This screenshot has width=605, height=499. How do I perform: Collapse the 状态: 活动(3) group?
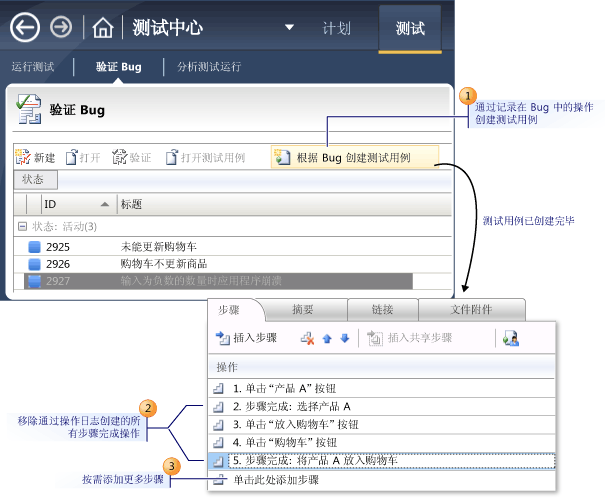[x=23, y=227]
